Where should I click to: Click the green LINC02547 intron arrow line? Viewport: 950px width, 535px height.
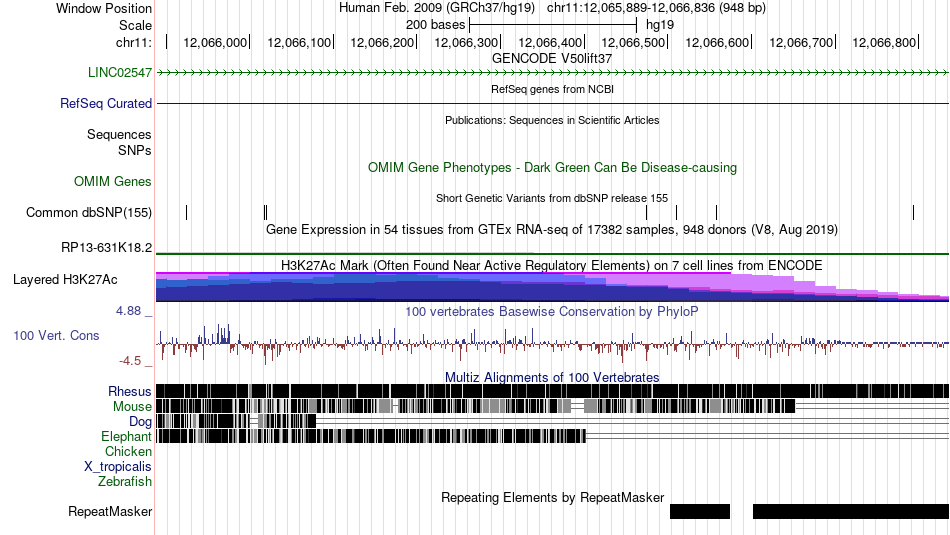click(553, 73)
